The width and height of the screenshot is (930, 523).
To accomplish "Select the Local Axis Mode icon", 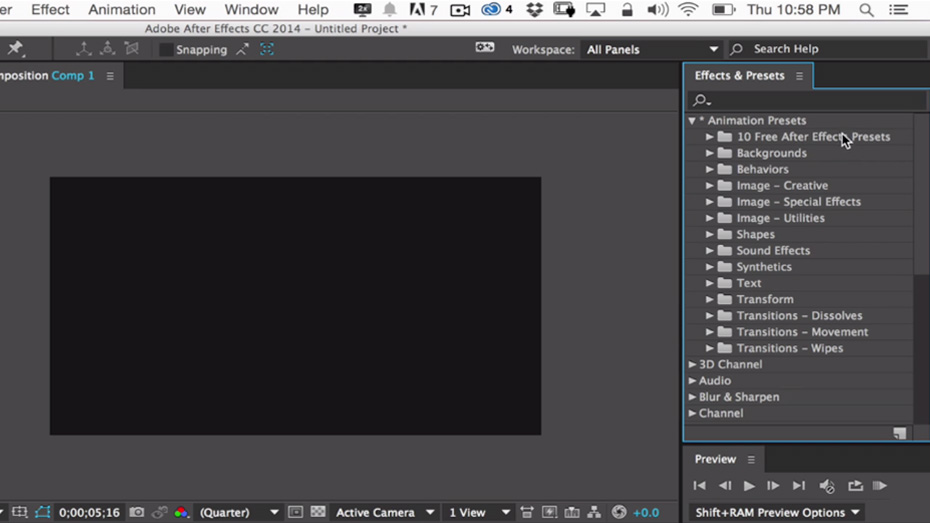I will (83, 49).
